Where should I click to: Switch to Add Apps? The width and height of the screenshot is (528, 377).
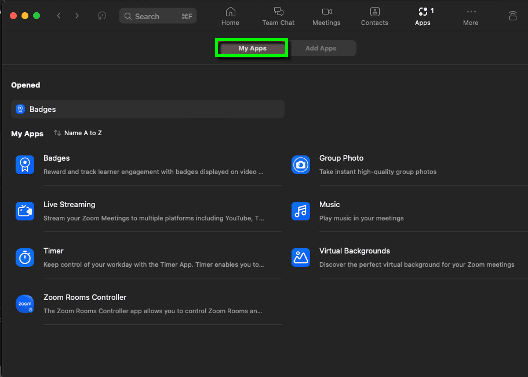(x=321, y=48)
